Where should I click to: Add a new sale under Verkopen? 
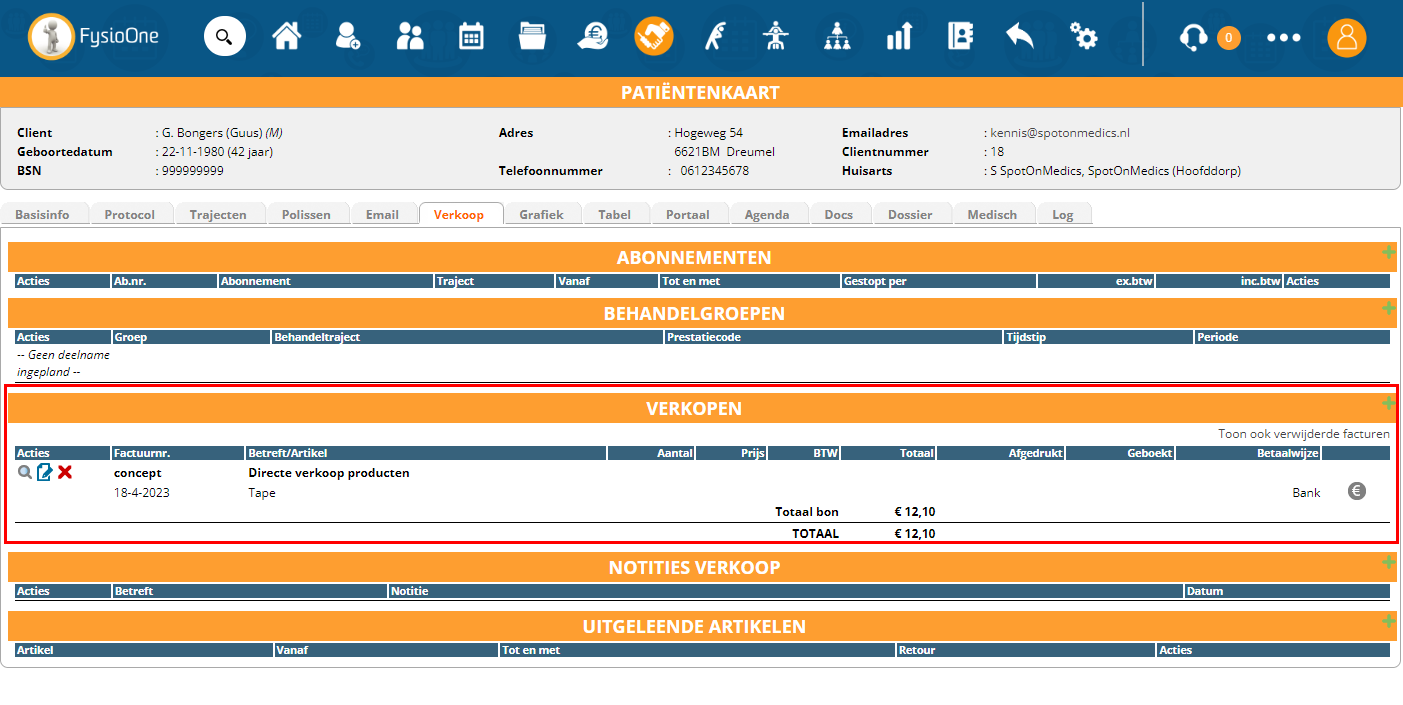click(x=1388, y=403)
